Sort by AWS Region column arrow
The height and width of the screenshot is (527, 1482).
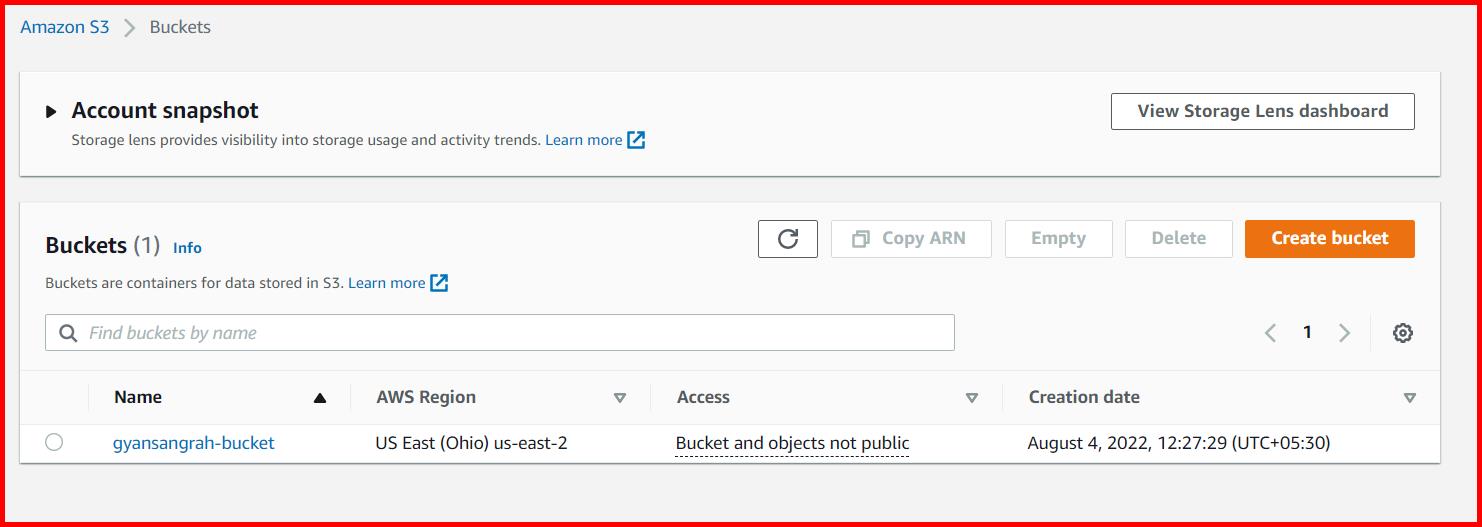(x=620, y=398)
